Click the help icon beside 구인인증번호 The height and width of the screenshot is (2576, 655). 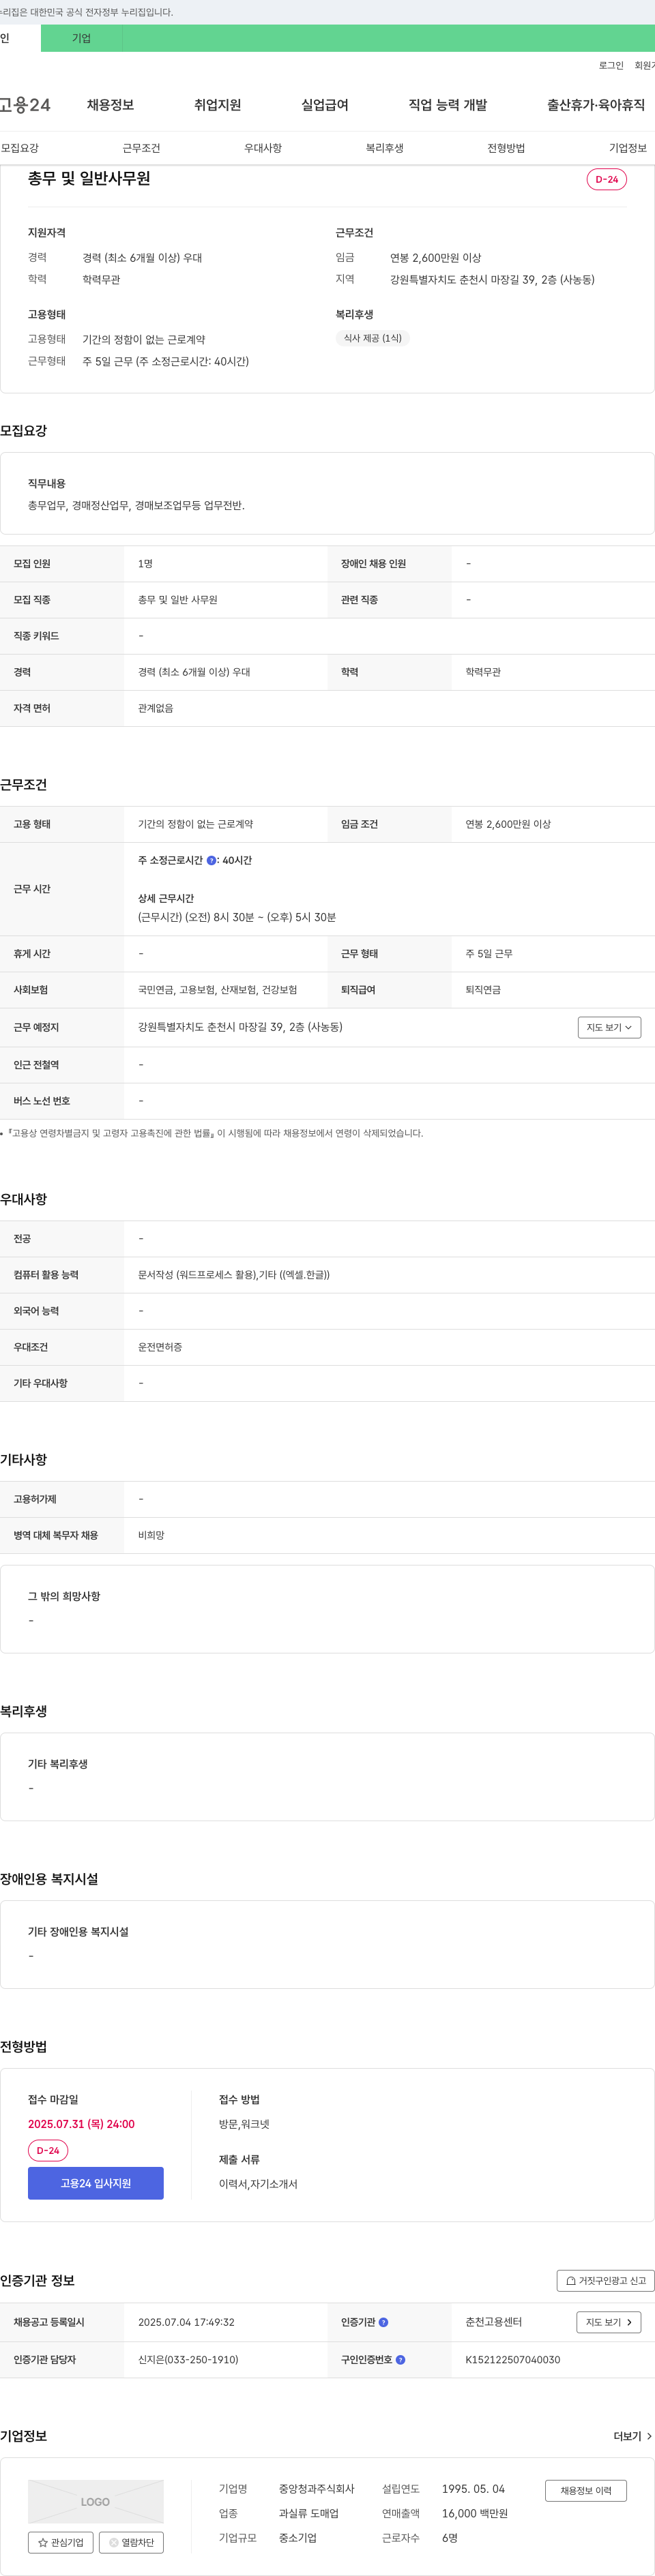400,2359
